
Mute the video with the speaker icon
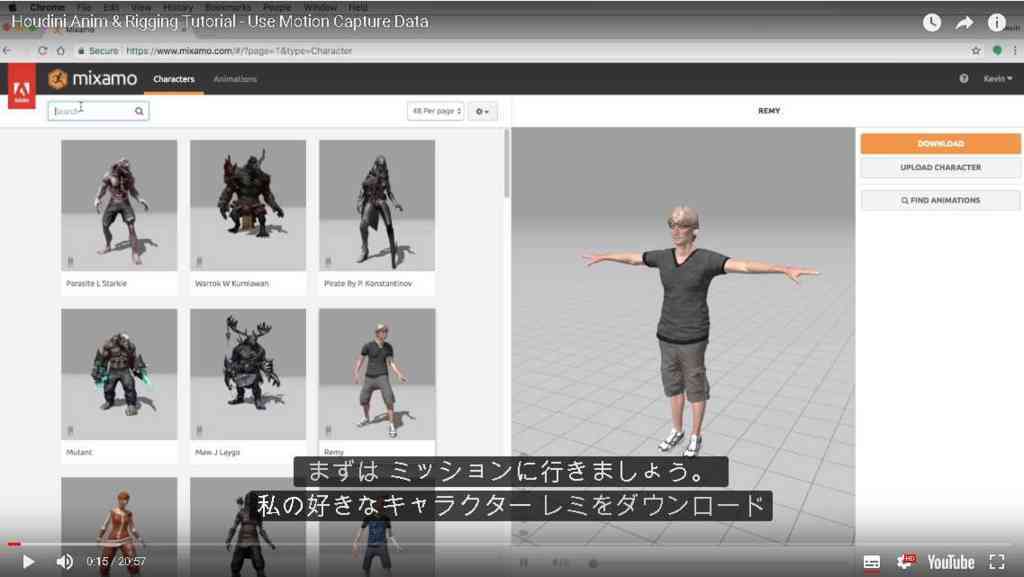pos(64,561)
